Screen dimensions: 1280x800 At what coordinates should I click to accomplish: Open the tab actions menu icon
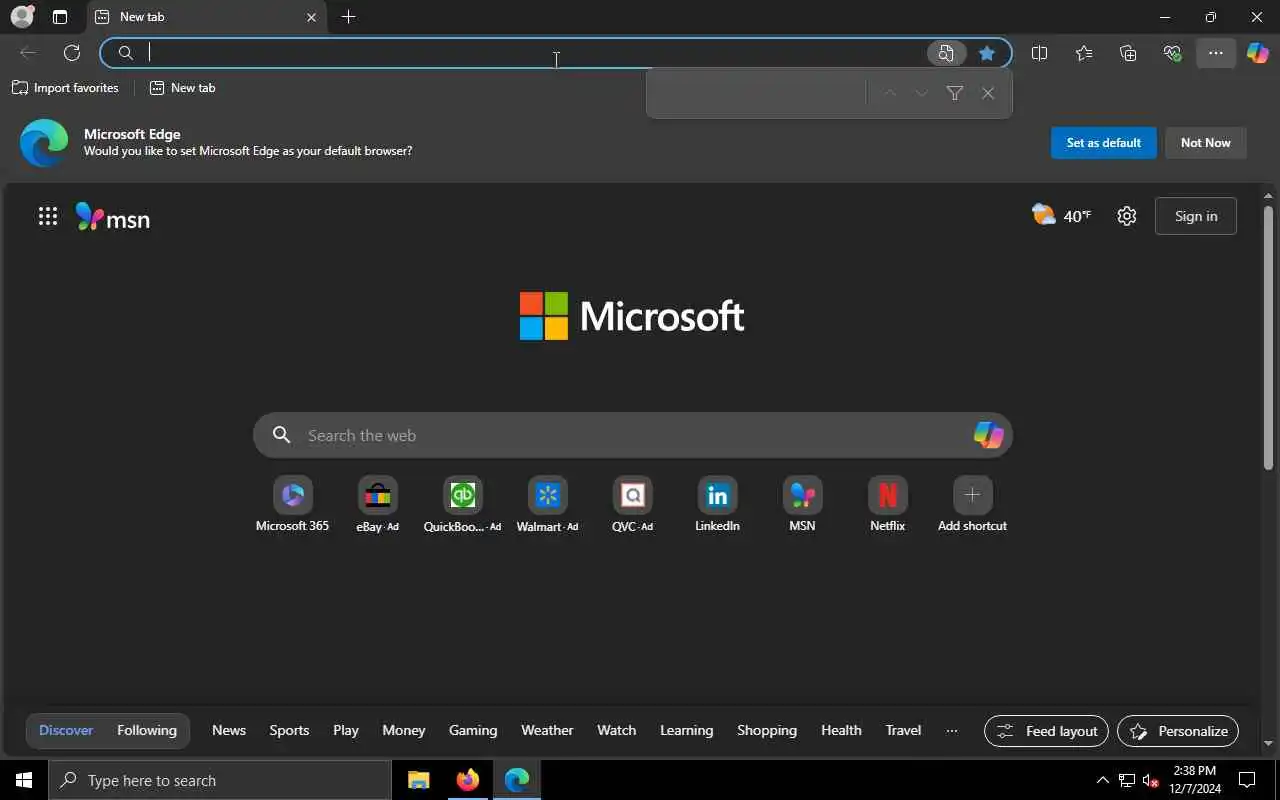60,17
